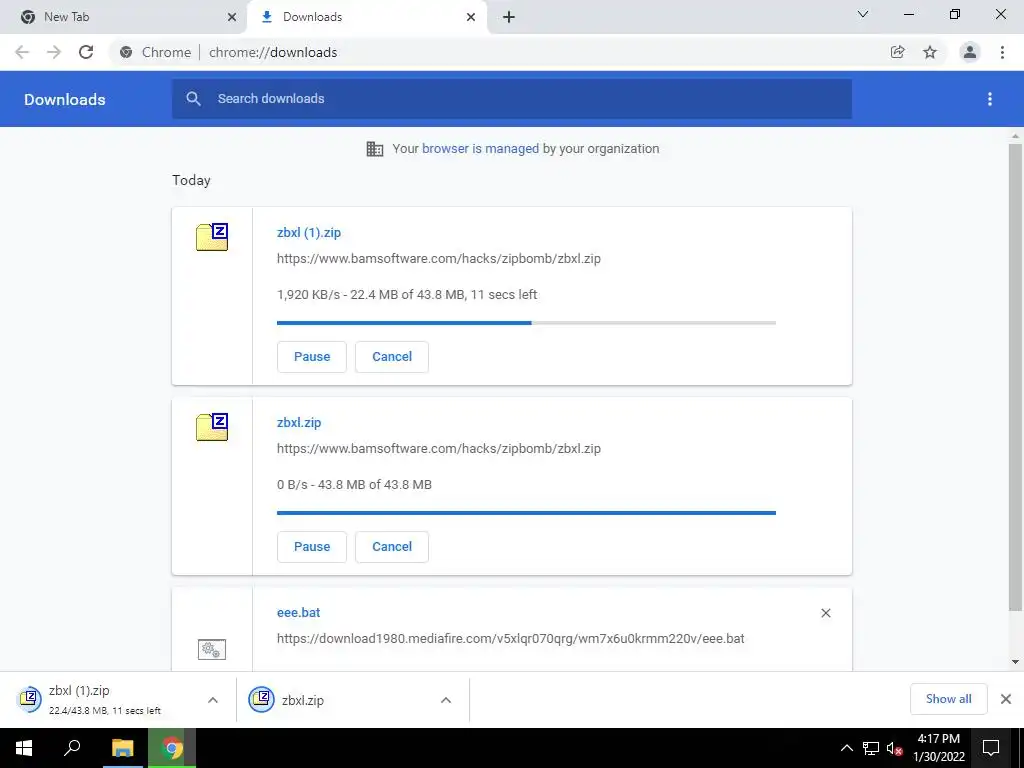This screenshot has height=768, width=1024.
Task: Click zbxl.zip bamsoftware source URL
Action: (439, 449)
